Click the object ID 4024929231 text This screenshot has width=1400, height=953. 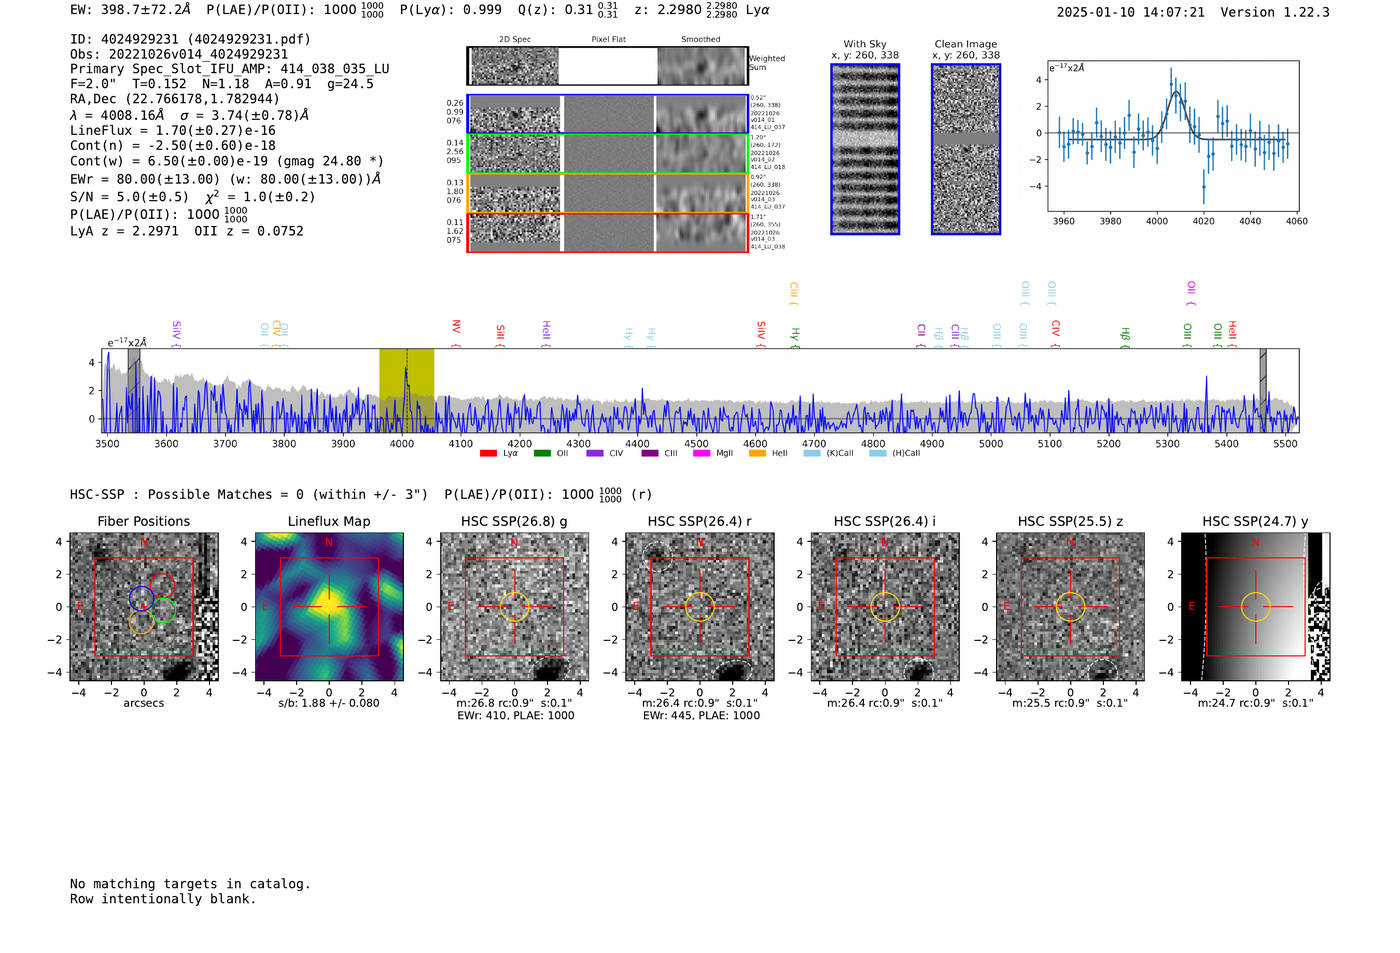(190, 39)
